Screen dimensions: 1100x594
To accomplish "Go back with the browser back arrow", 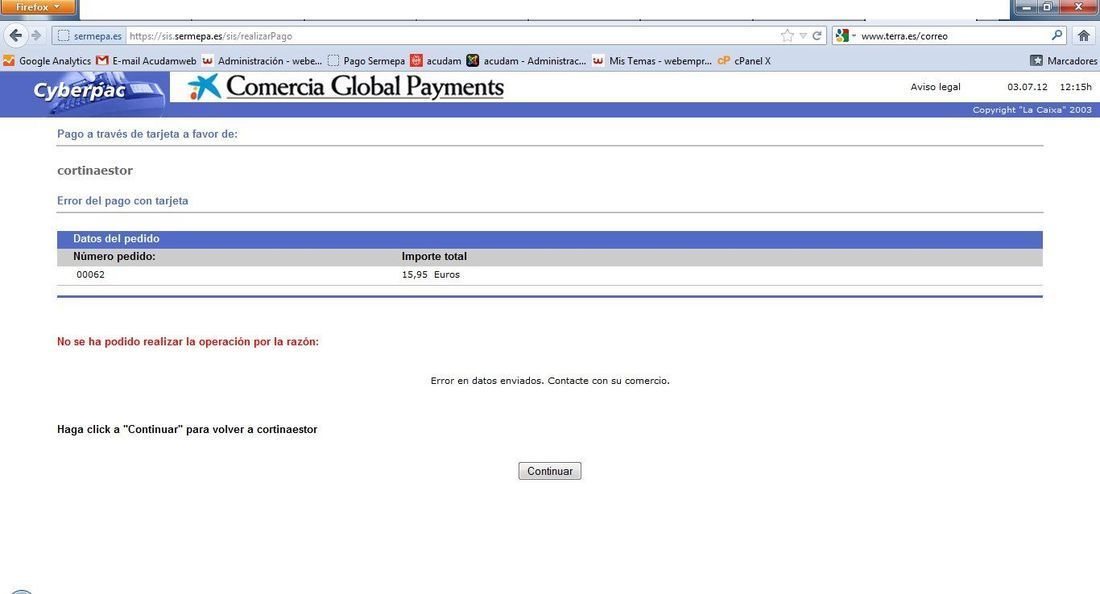I will [16, 35].
